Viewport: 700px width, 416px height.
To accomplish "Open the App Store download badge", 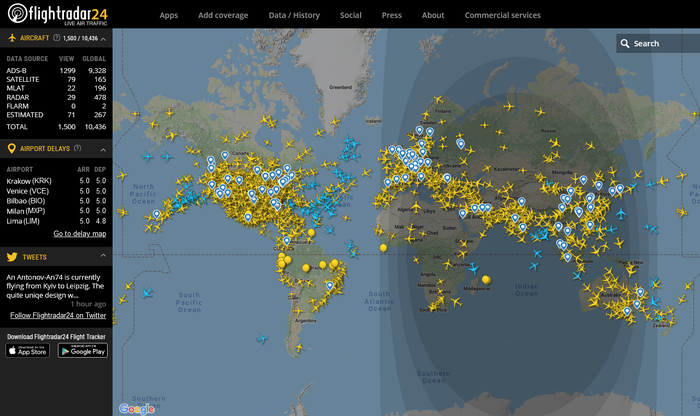I will [28, 351].
